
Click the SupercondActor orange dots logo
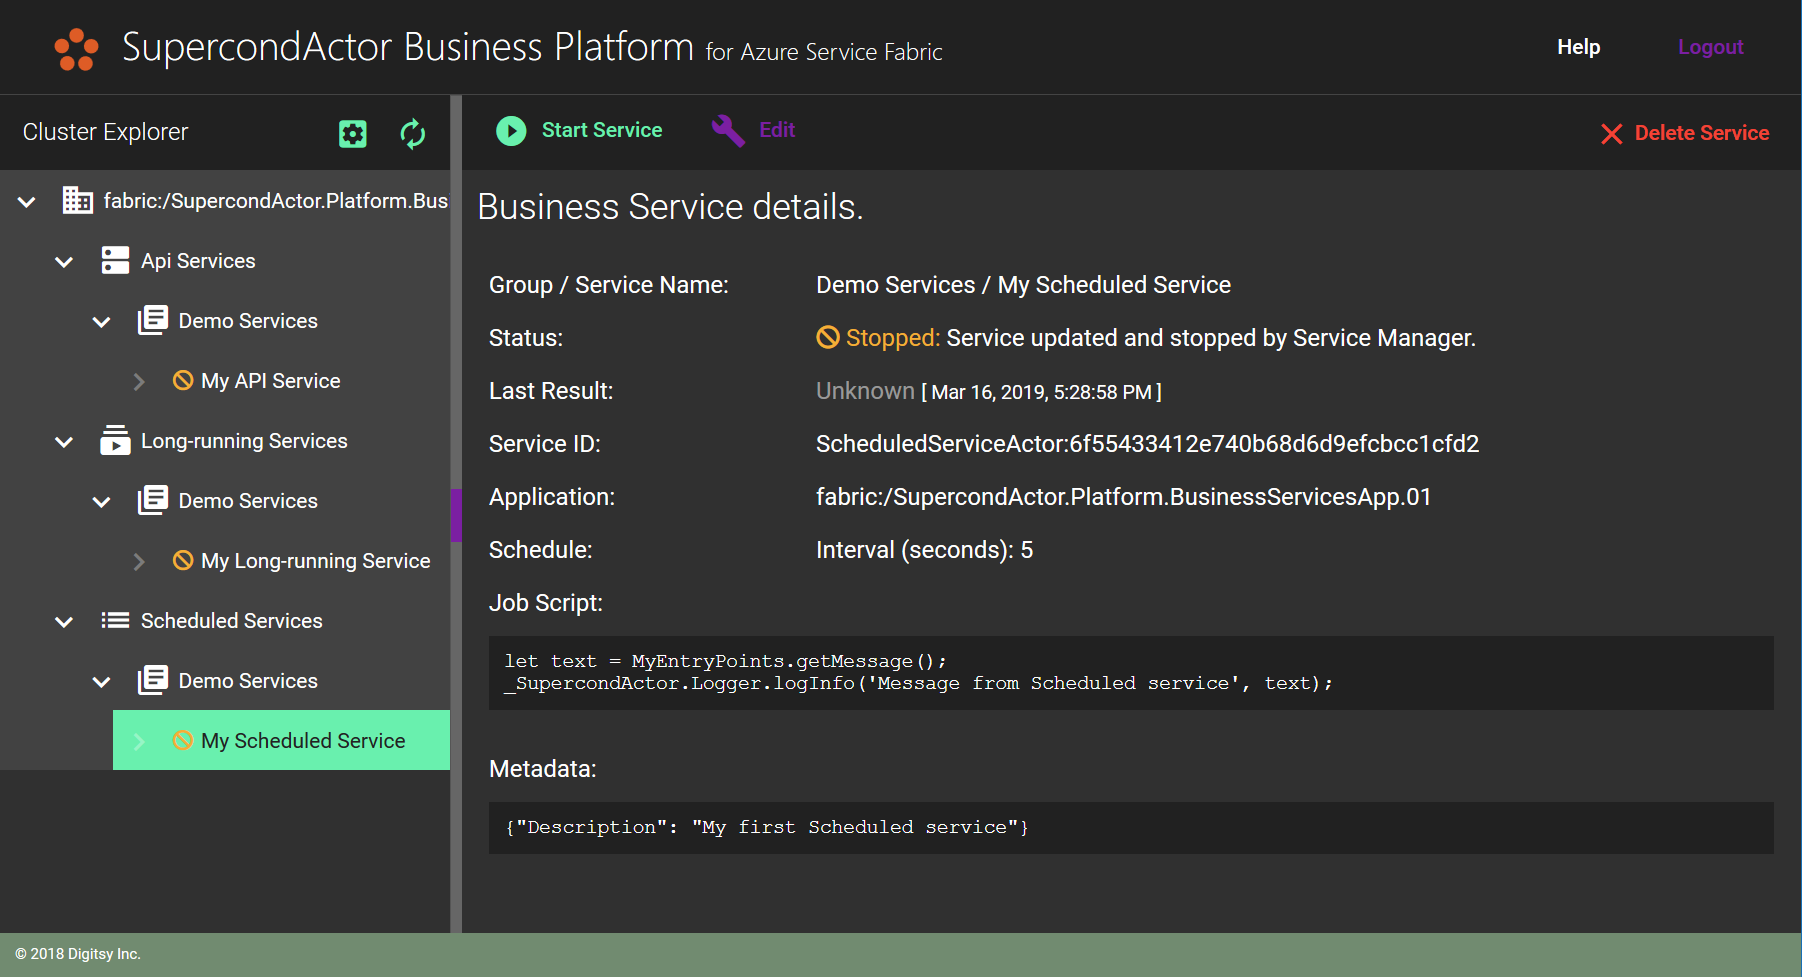coord(76,49)
